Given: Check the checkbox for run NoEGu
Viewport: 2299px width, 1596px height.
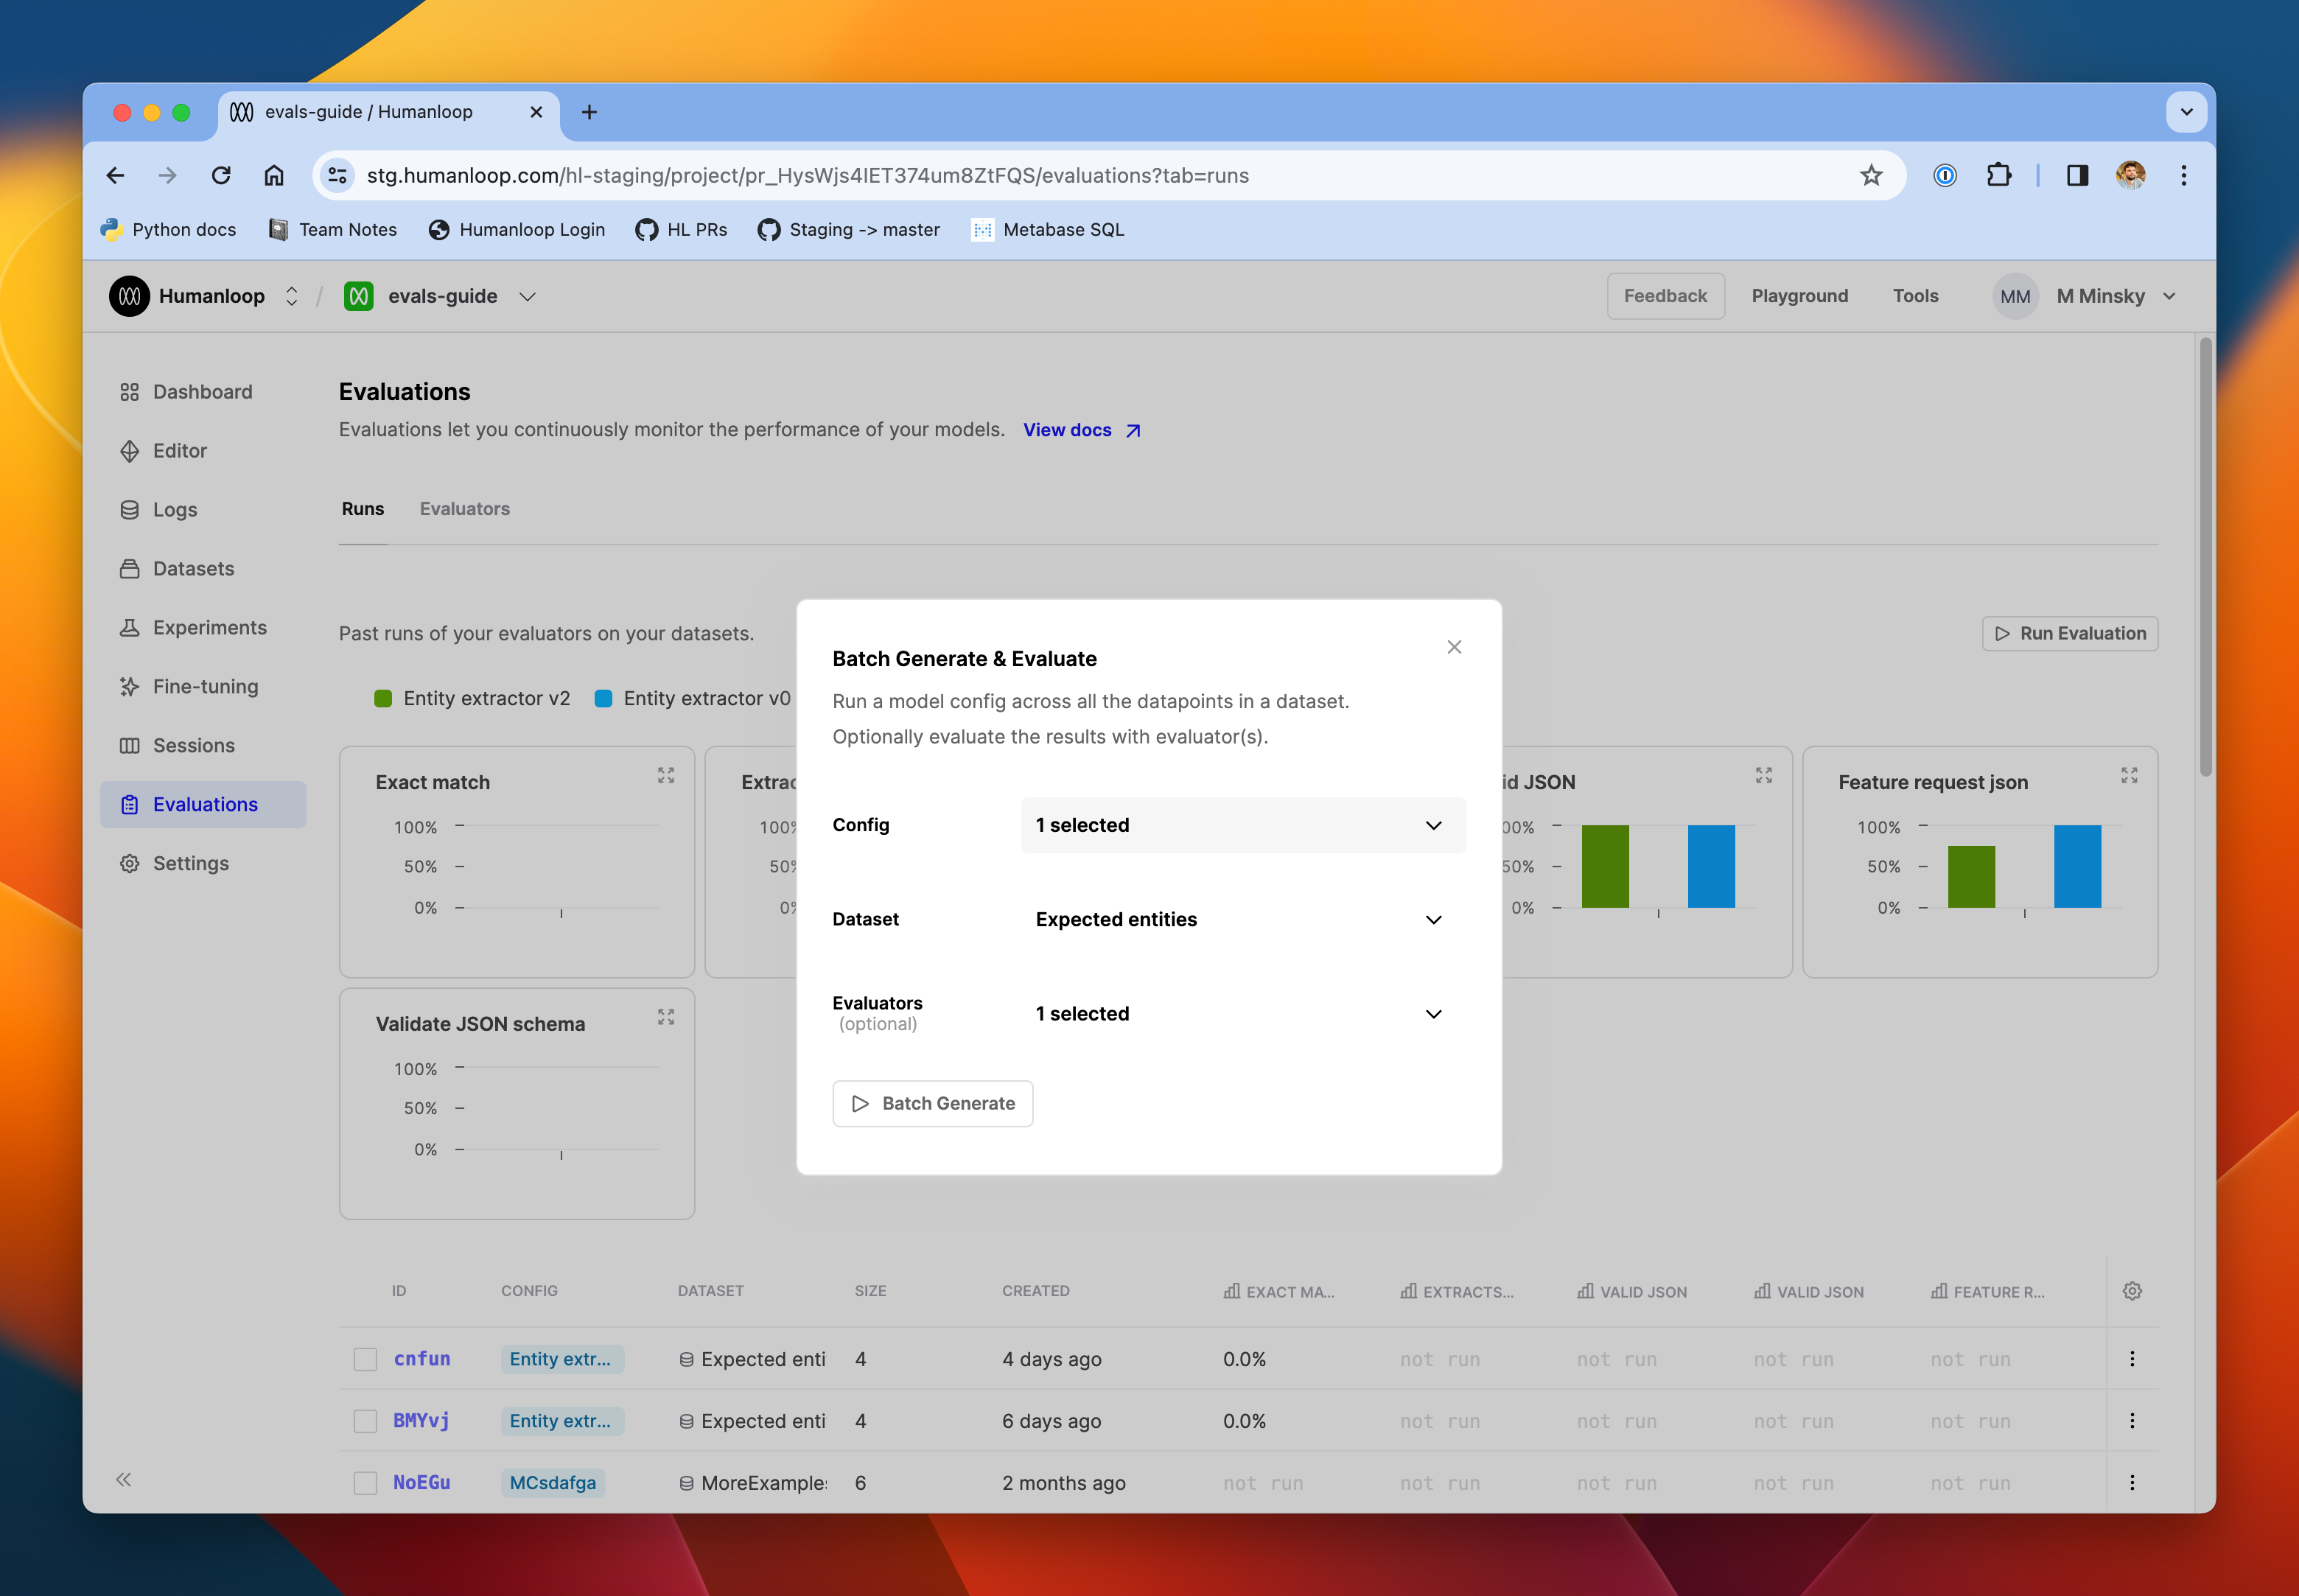Looking at the screenshot, I should click(365, 1483).
